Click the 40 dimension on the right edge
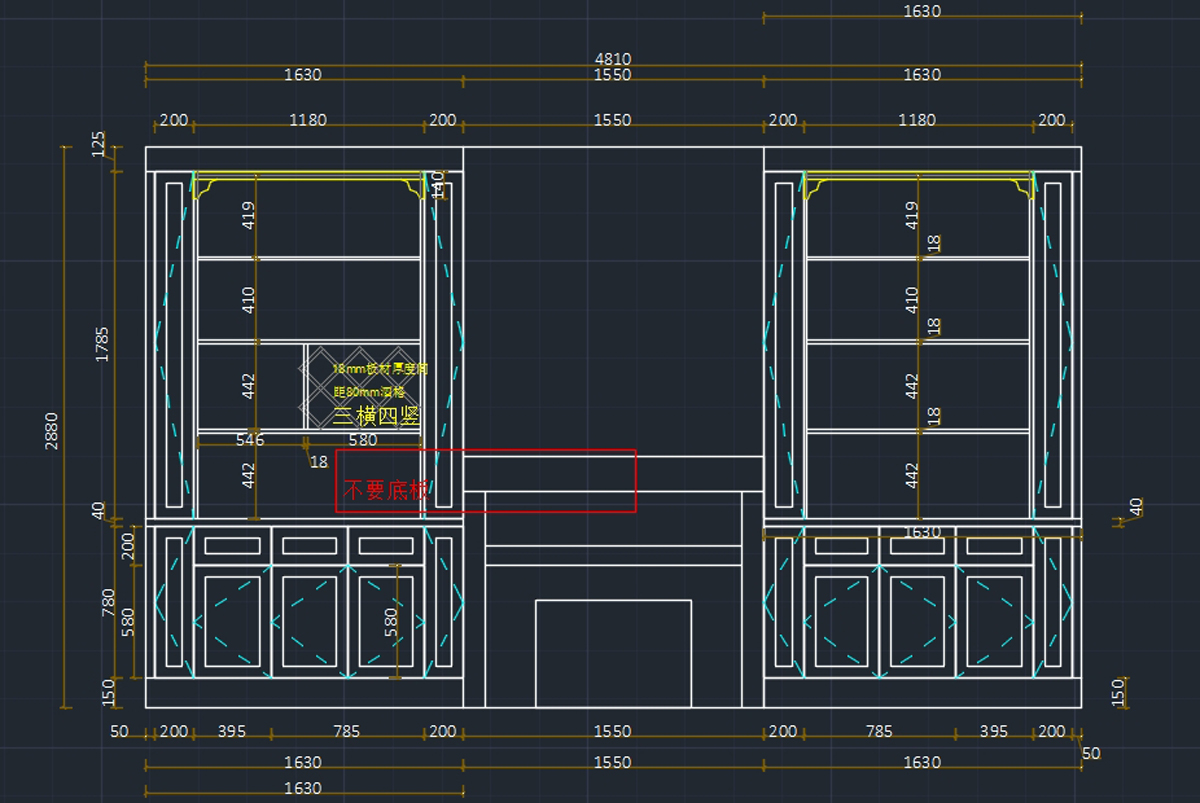The width and height of the screenshot is (1200, 803). 1135,508
